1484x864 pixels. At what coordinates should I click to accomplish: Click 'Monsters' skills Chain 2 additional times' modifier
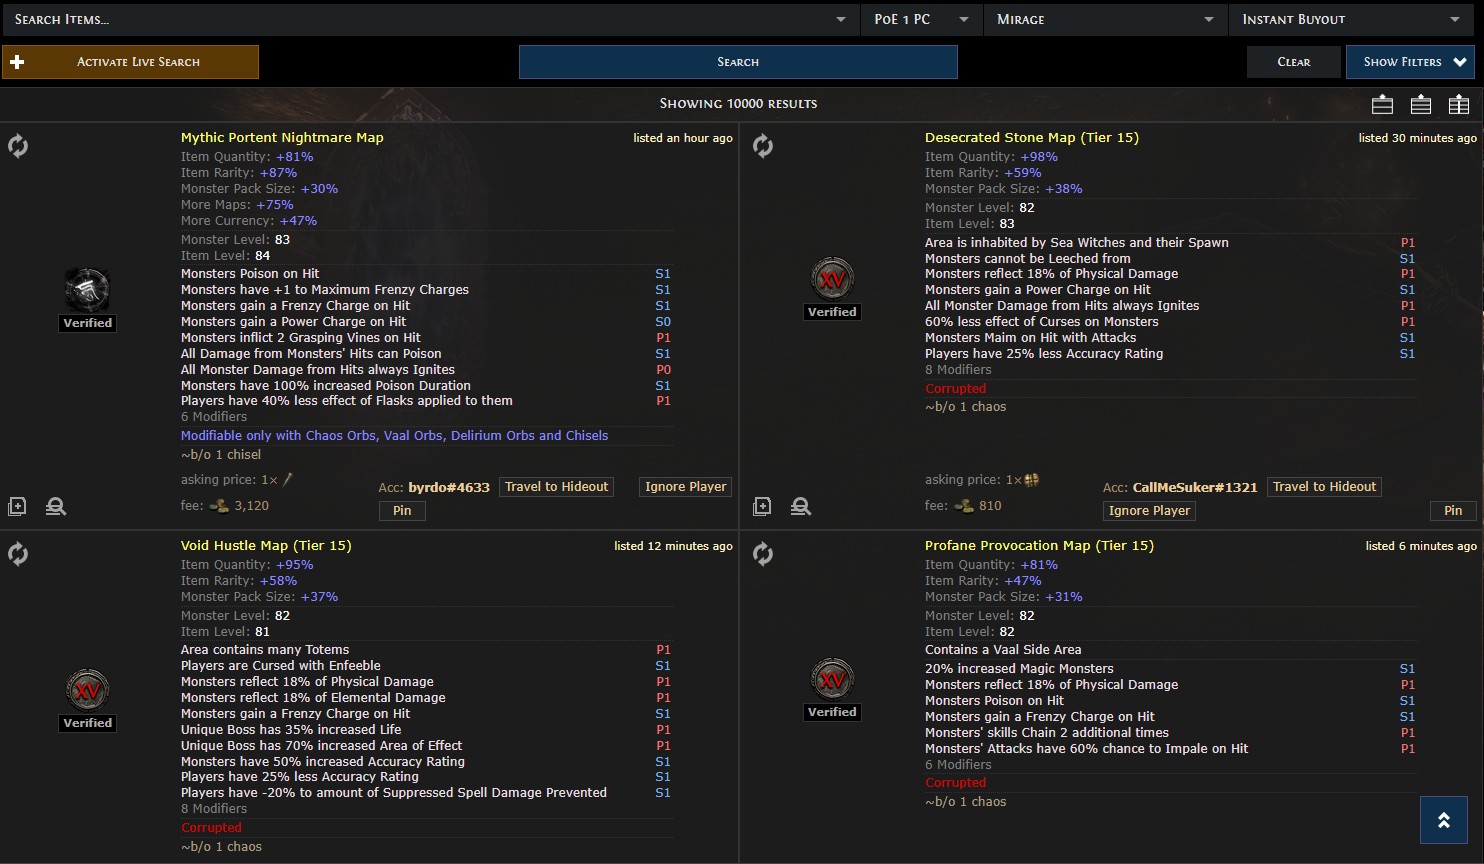point(1047,733)
